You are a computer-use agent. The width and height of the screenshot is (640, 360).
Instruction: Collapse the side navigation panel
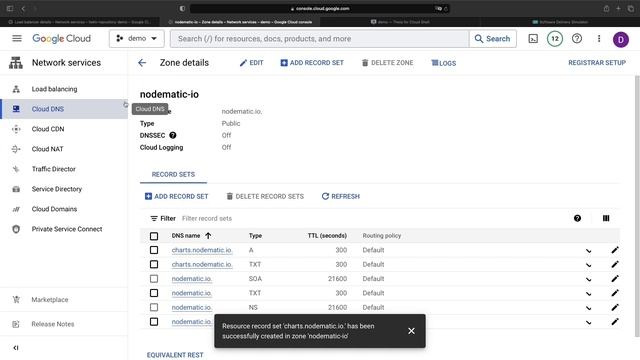tap(16, 348)
